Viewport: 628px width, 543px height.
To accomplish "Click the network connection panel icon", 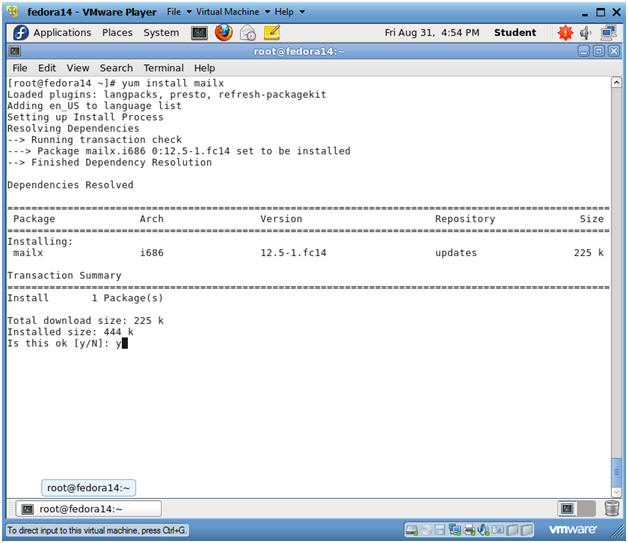I will (x=609, y=33).
